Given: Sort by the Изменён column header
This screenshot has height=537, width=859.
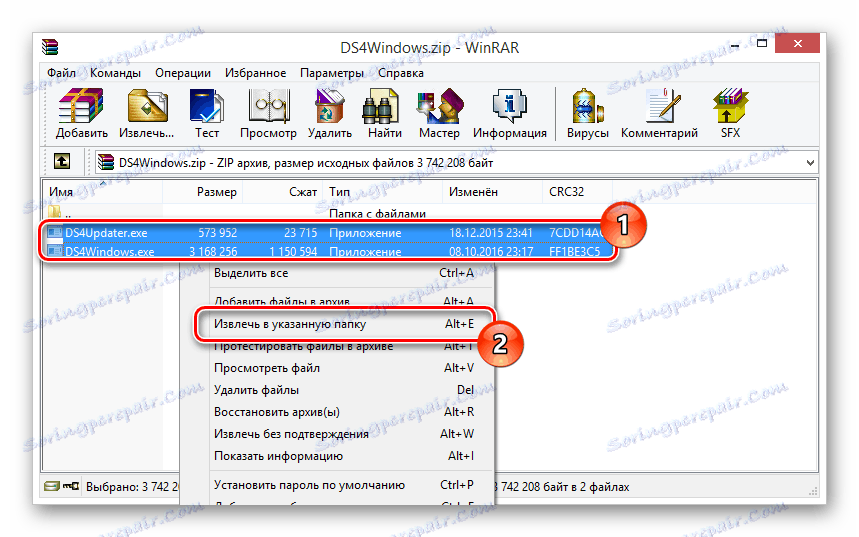Looking at the screenshot, I should point(493,192).
